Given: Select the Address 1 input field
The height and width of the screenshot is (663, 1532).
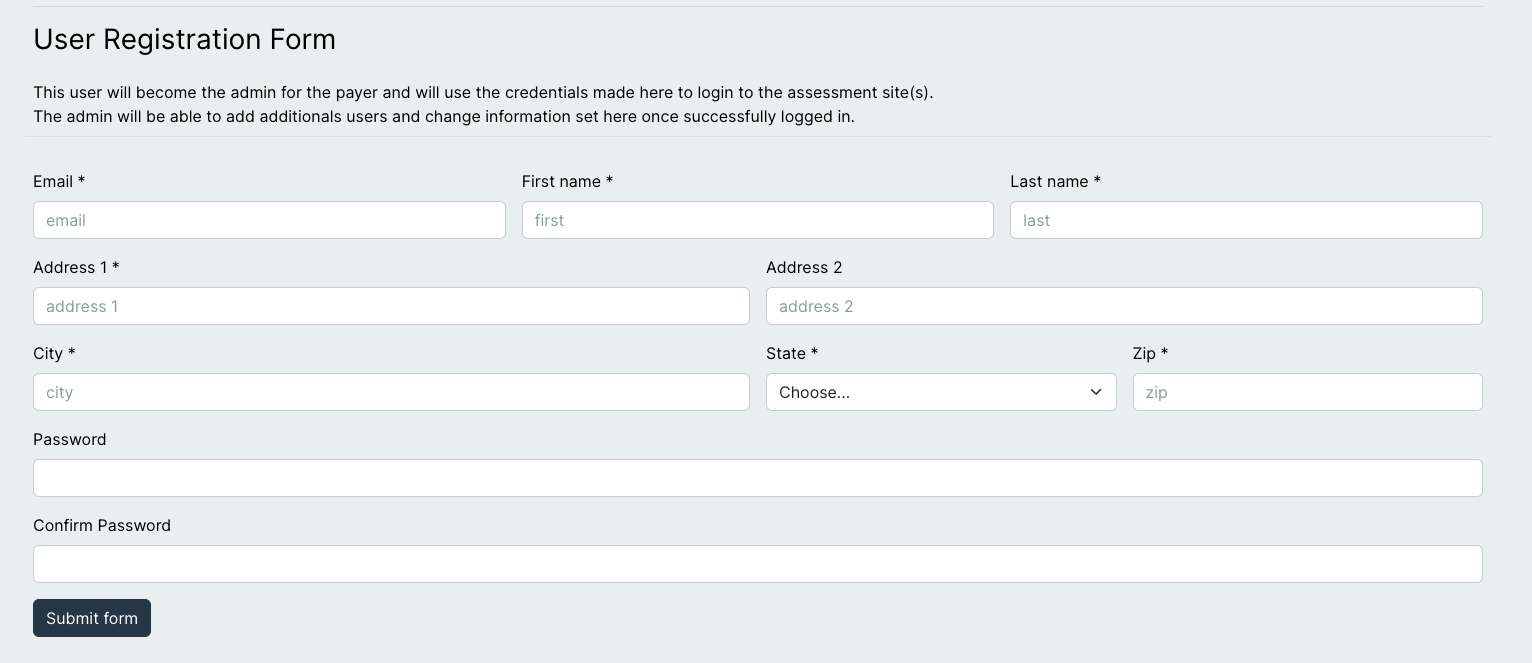Looking at the screenshot, I should point(391,306).
